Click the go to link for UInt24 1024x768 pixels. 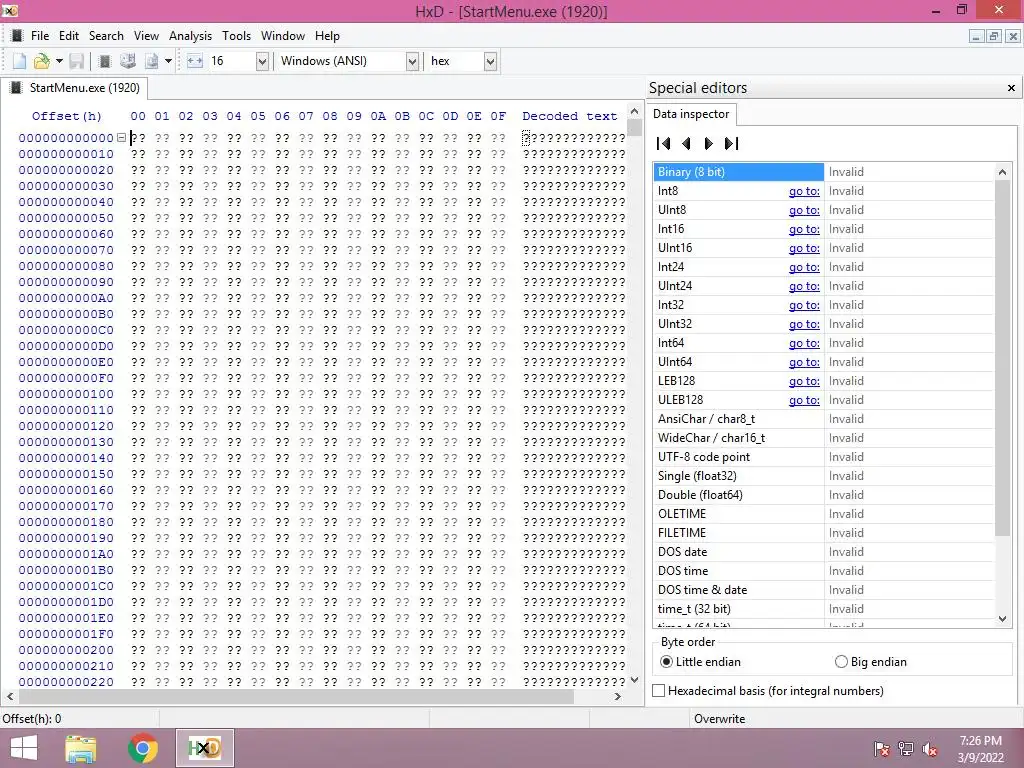(804, 286)
